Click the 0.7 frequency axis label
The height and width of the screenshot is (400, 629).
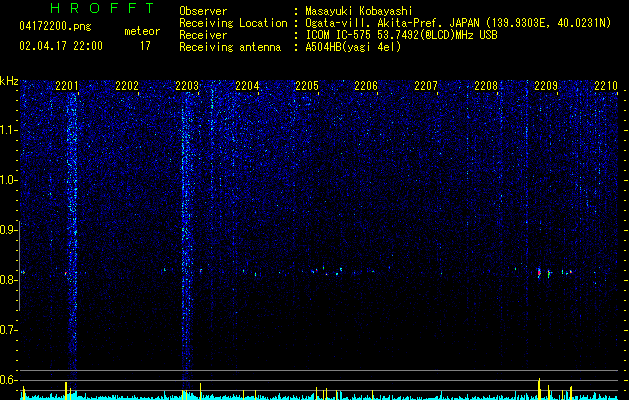tap(9, 330)
